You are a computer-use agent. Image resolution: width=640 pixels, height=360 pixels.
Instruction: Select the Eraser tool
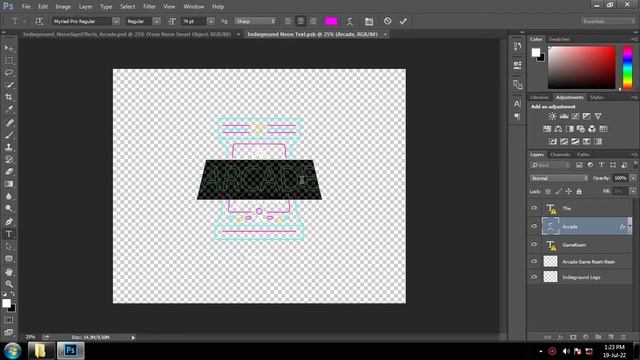pos(9,171)
